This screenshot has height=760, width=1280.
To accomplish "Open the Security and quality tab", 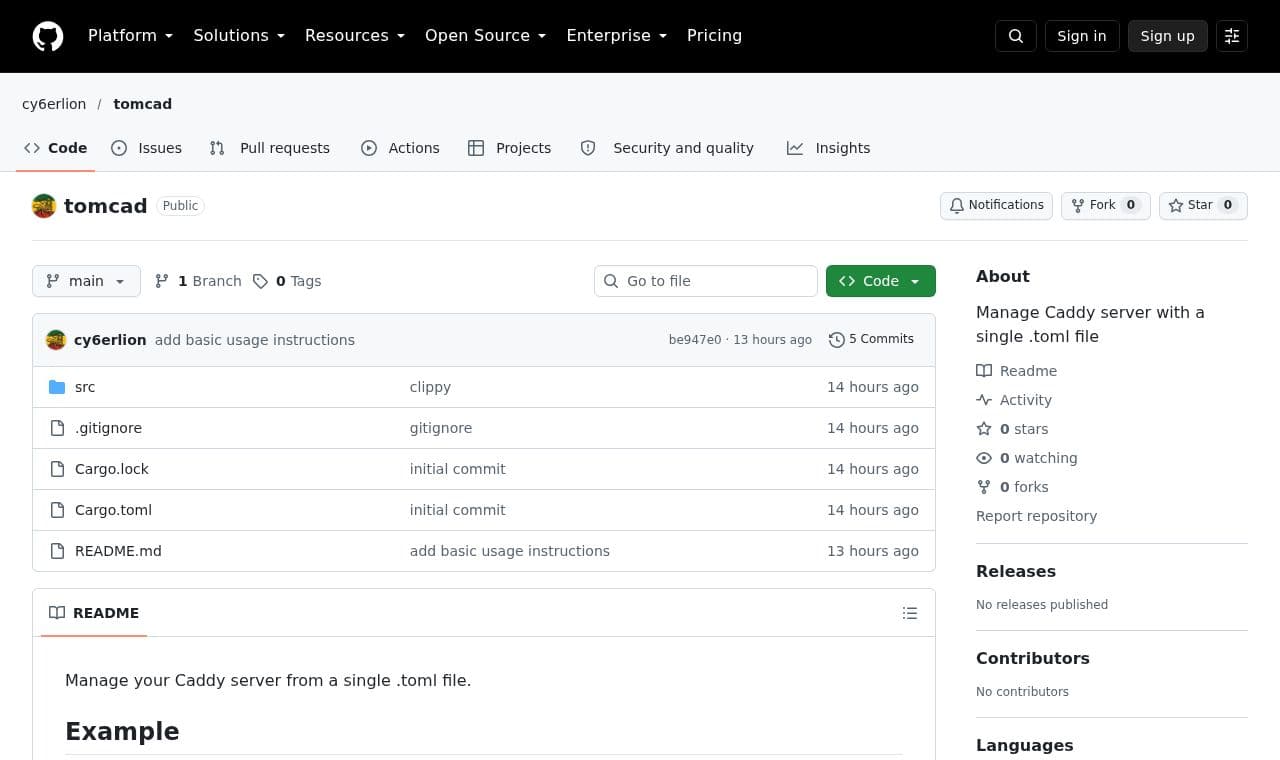I will 667,148.
